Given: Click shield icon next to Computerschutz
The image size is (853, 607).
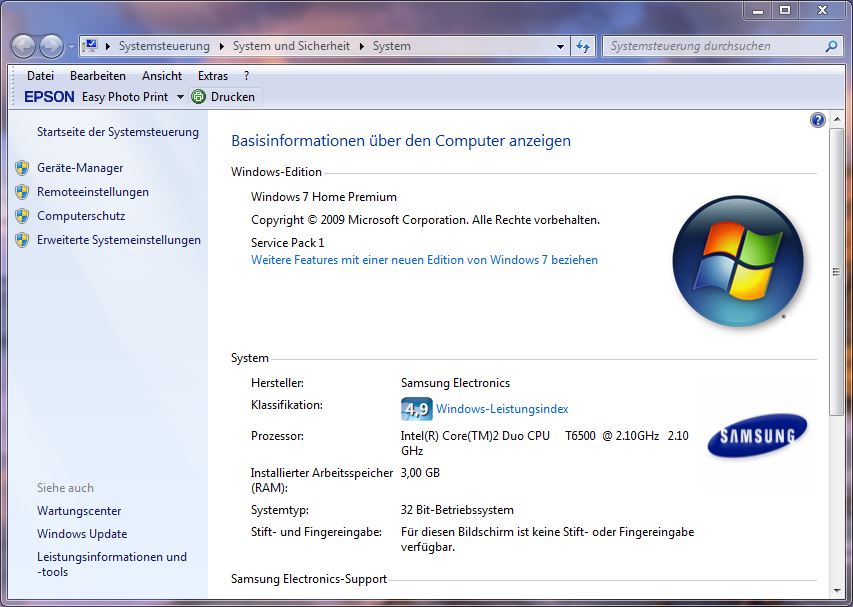Looking at the screenshot, I should 22,216.
